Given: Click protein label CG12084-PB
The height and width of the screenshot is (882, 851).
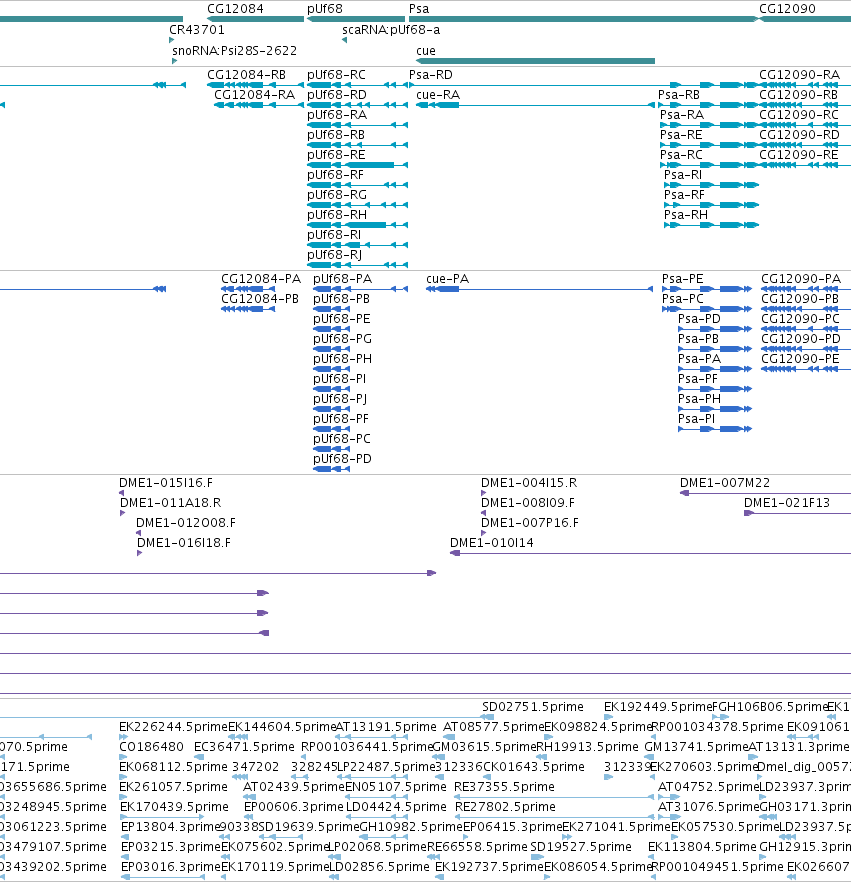Looking at the screenshot, I should [260, 299].
